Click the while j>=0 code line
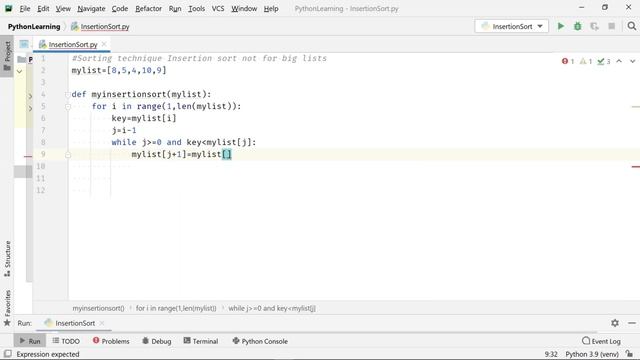 [184, 142]
